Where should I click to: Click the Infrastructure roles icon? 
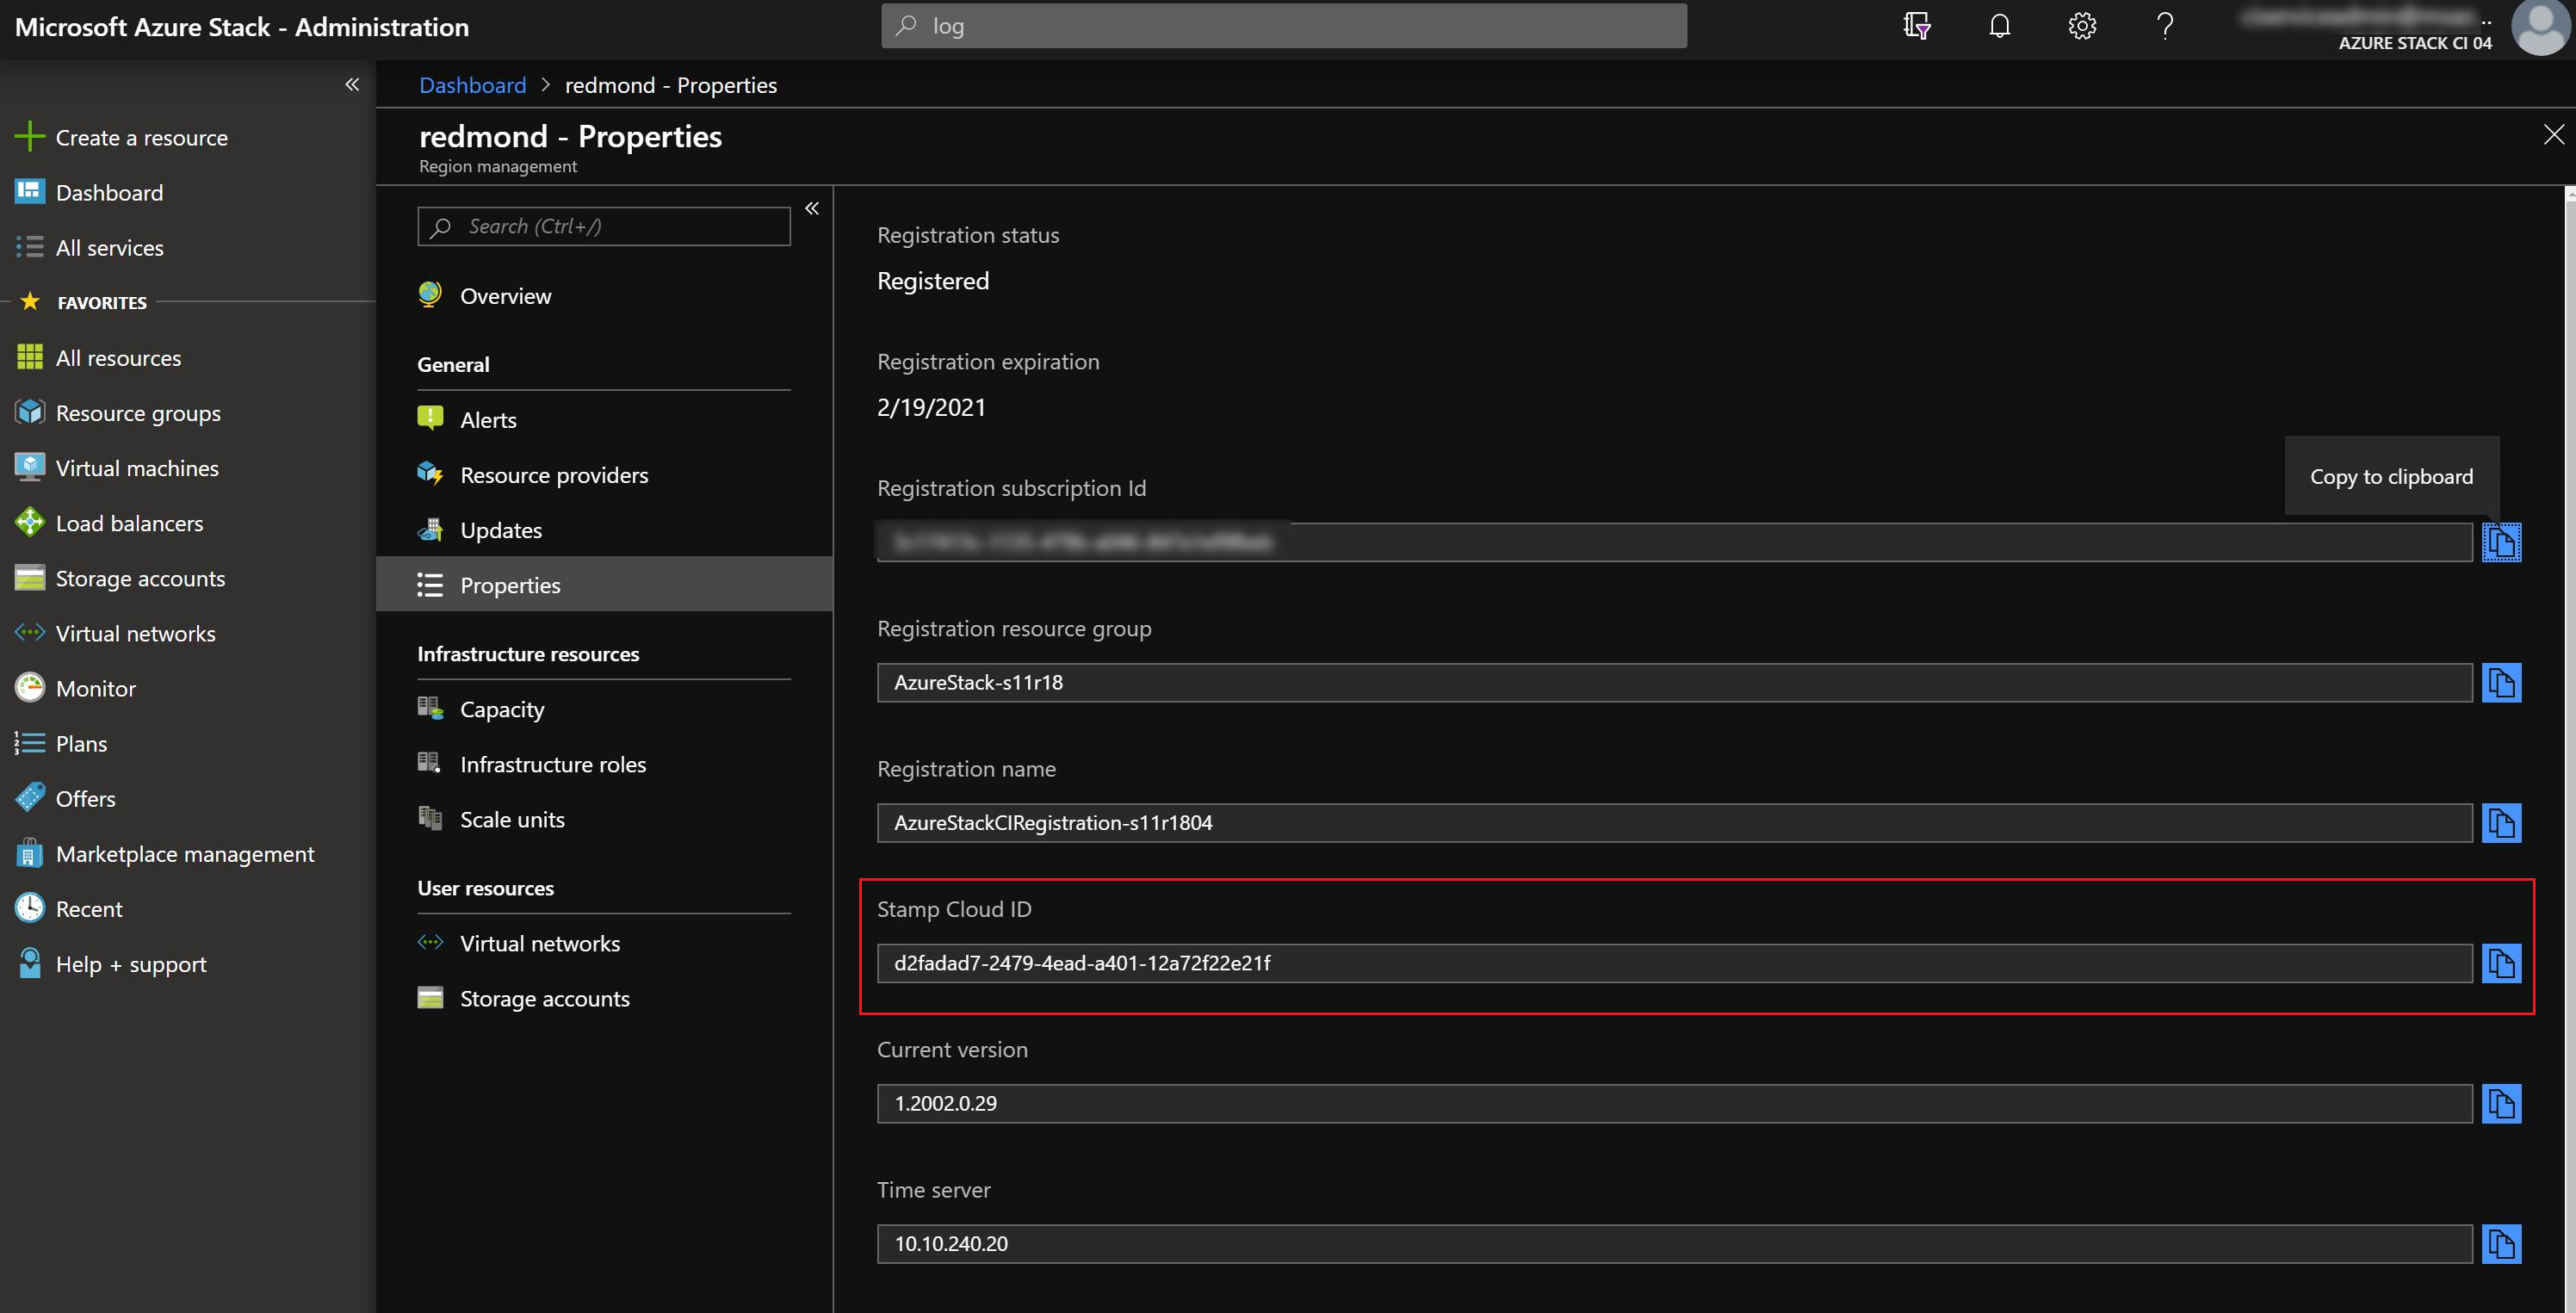pyautogui.click(x=432, y=762)
